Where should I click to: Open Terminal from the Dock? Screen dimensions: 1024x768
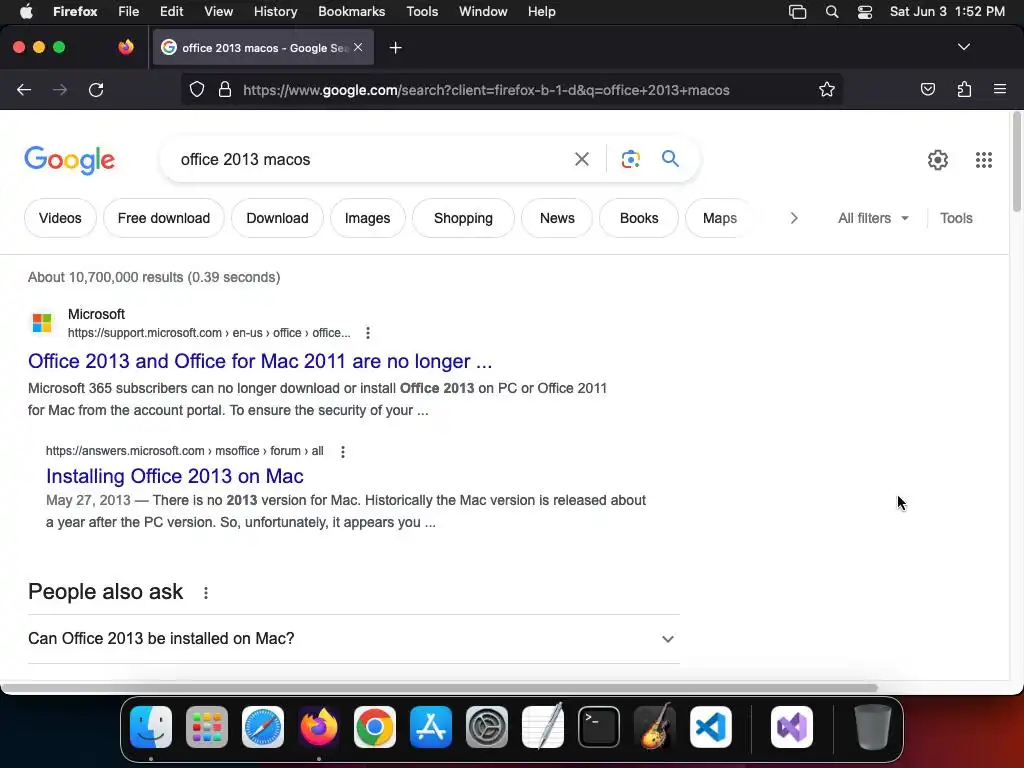coord(599,727)
